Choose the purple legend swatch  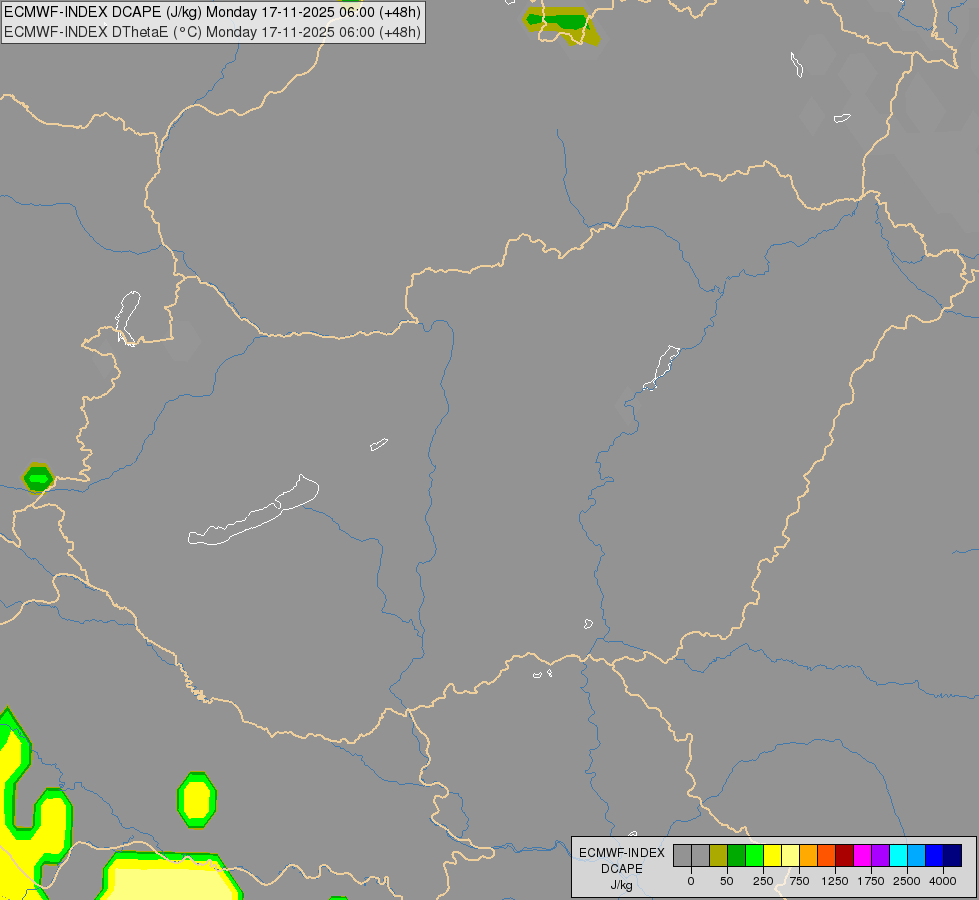(880, 855)
